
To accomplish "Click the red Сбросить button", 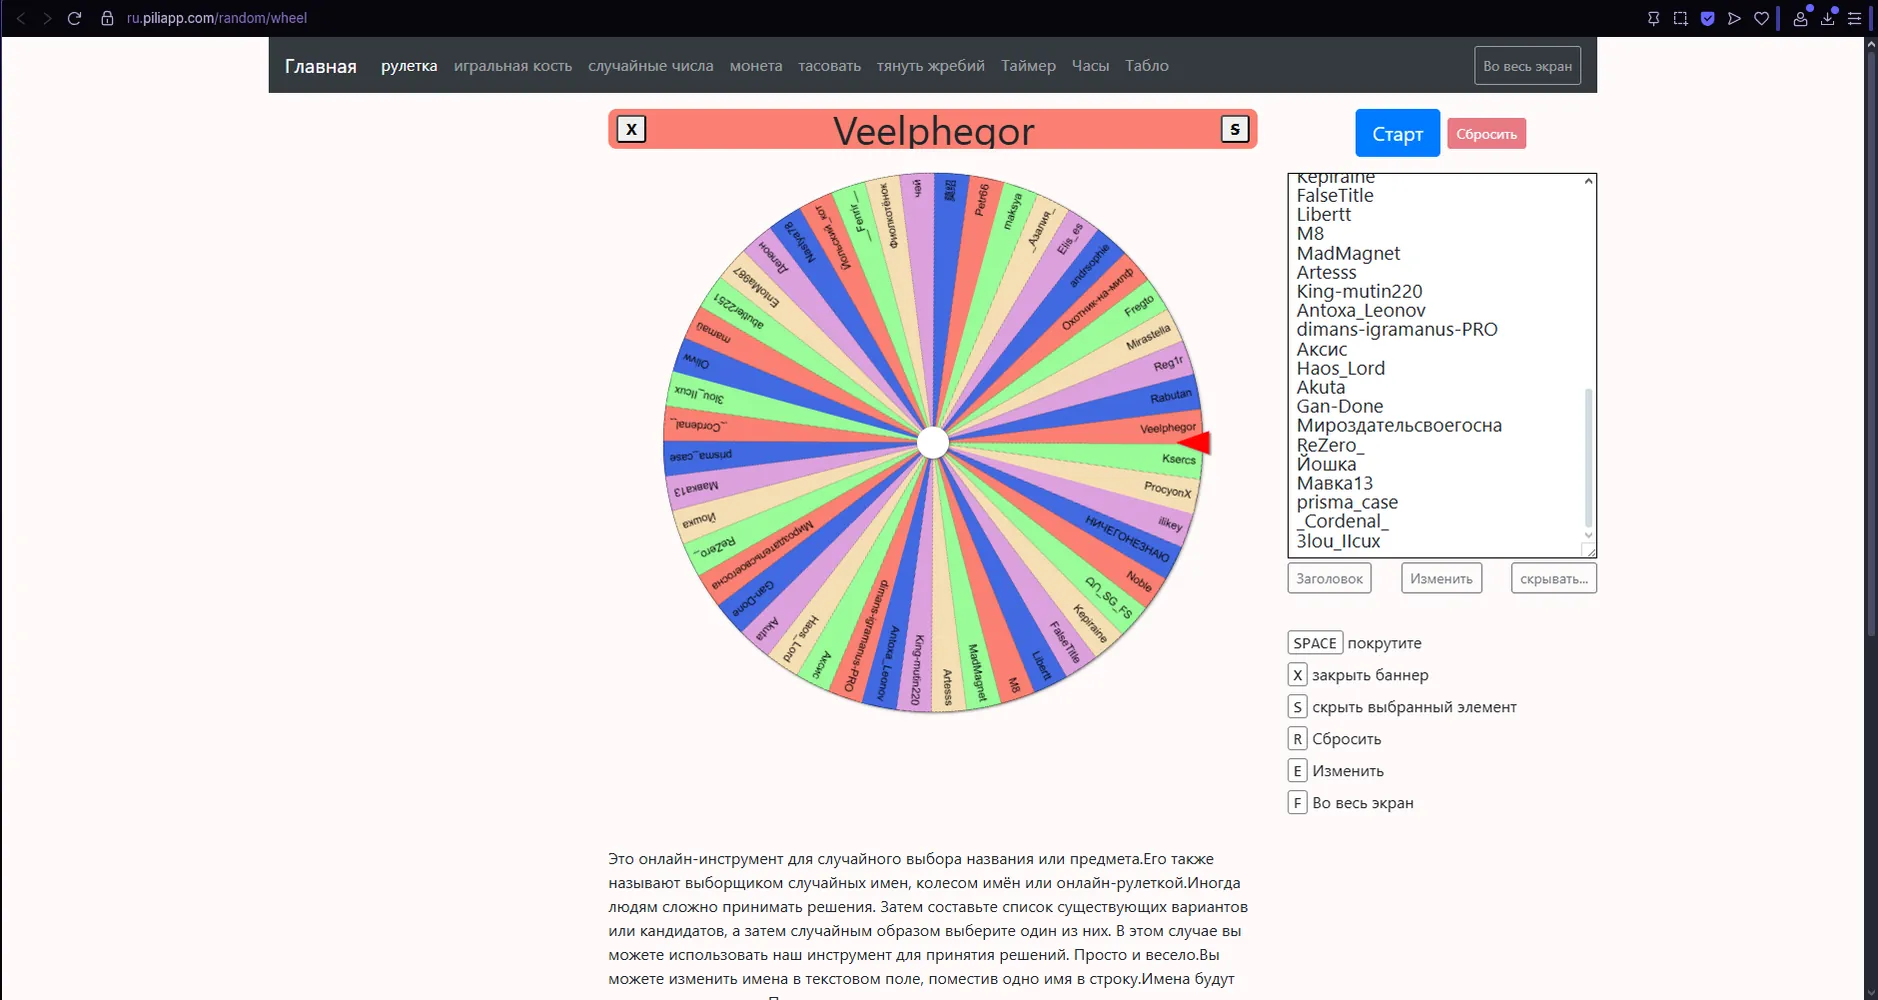I will click(x=1486, y=134).
